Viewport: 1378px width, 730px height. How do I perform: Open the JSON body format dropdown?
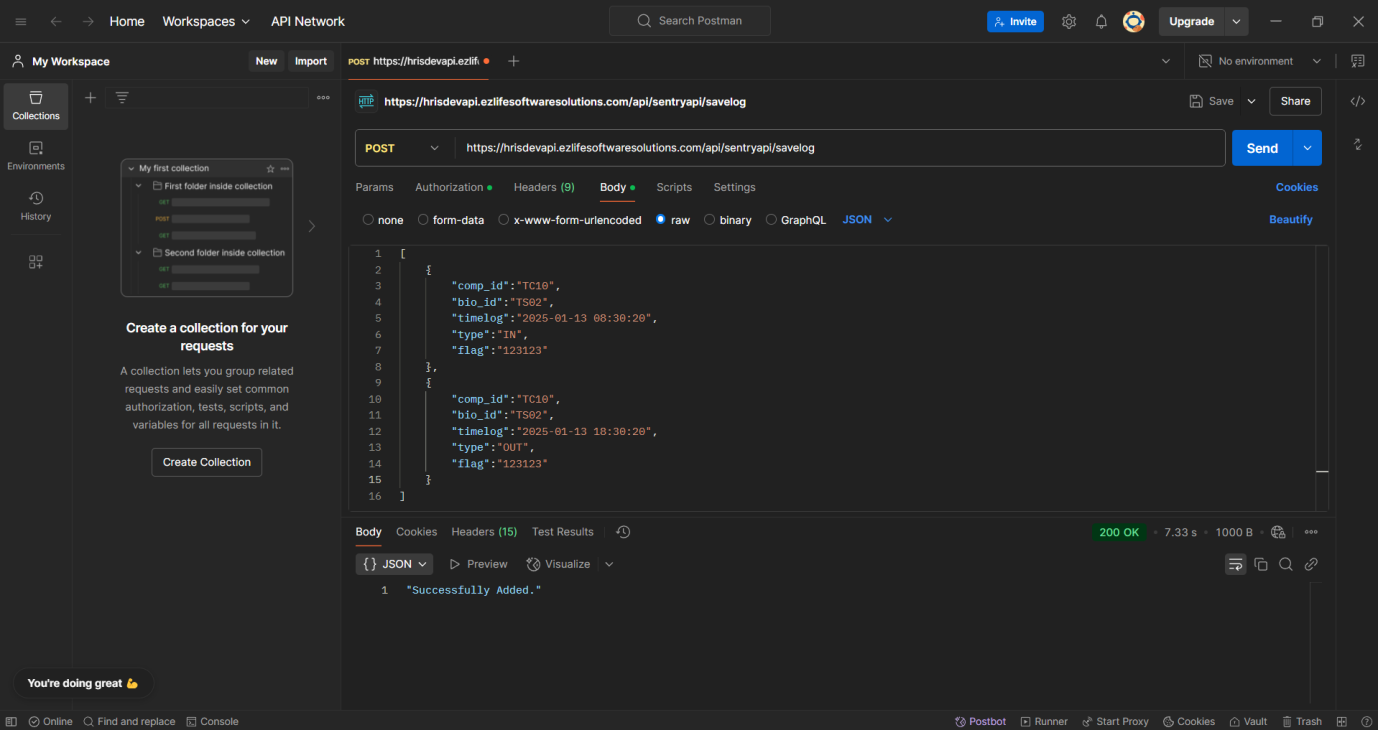click(867, 220)
